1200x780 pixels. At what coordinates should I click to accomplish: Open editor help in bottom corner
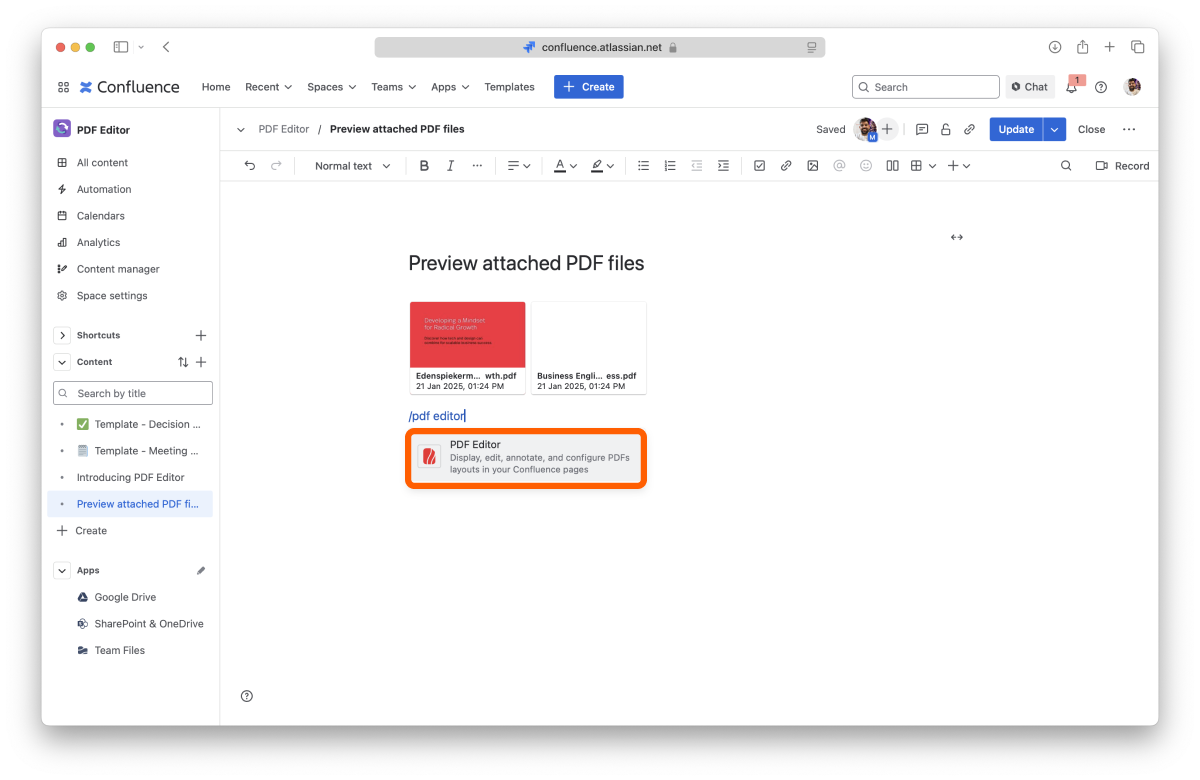pos(247,696)
